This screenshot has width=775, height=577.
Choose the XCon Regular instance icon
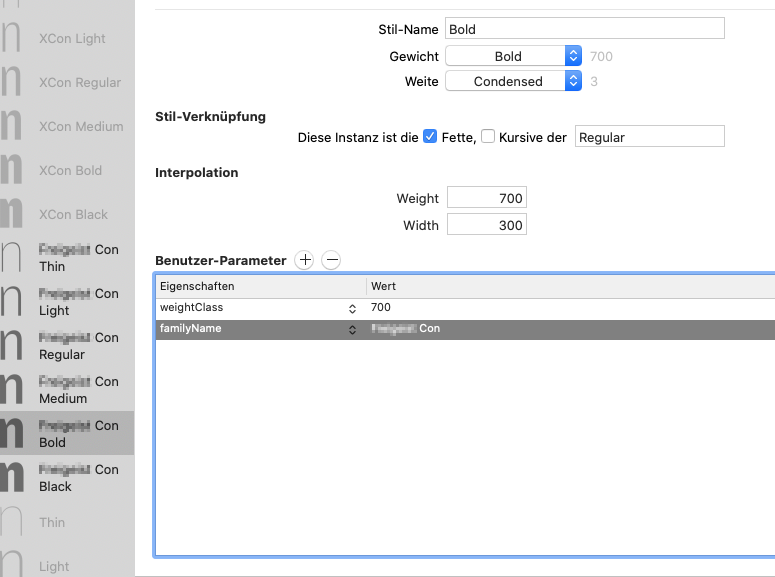12,83
